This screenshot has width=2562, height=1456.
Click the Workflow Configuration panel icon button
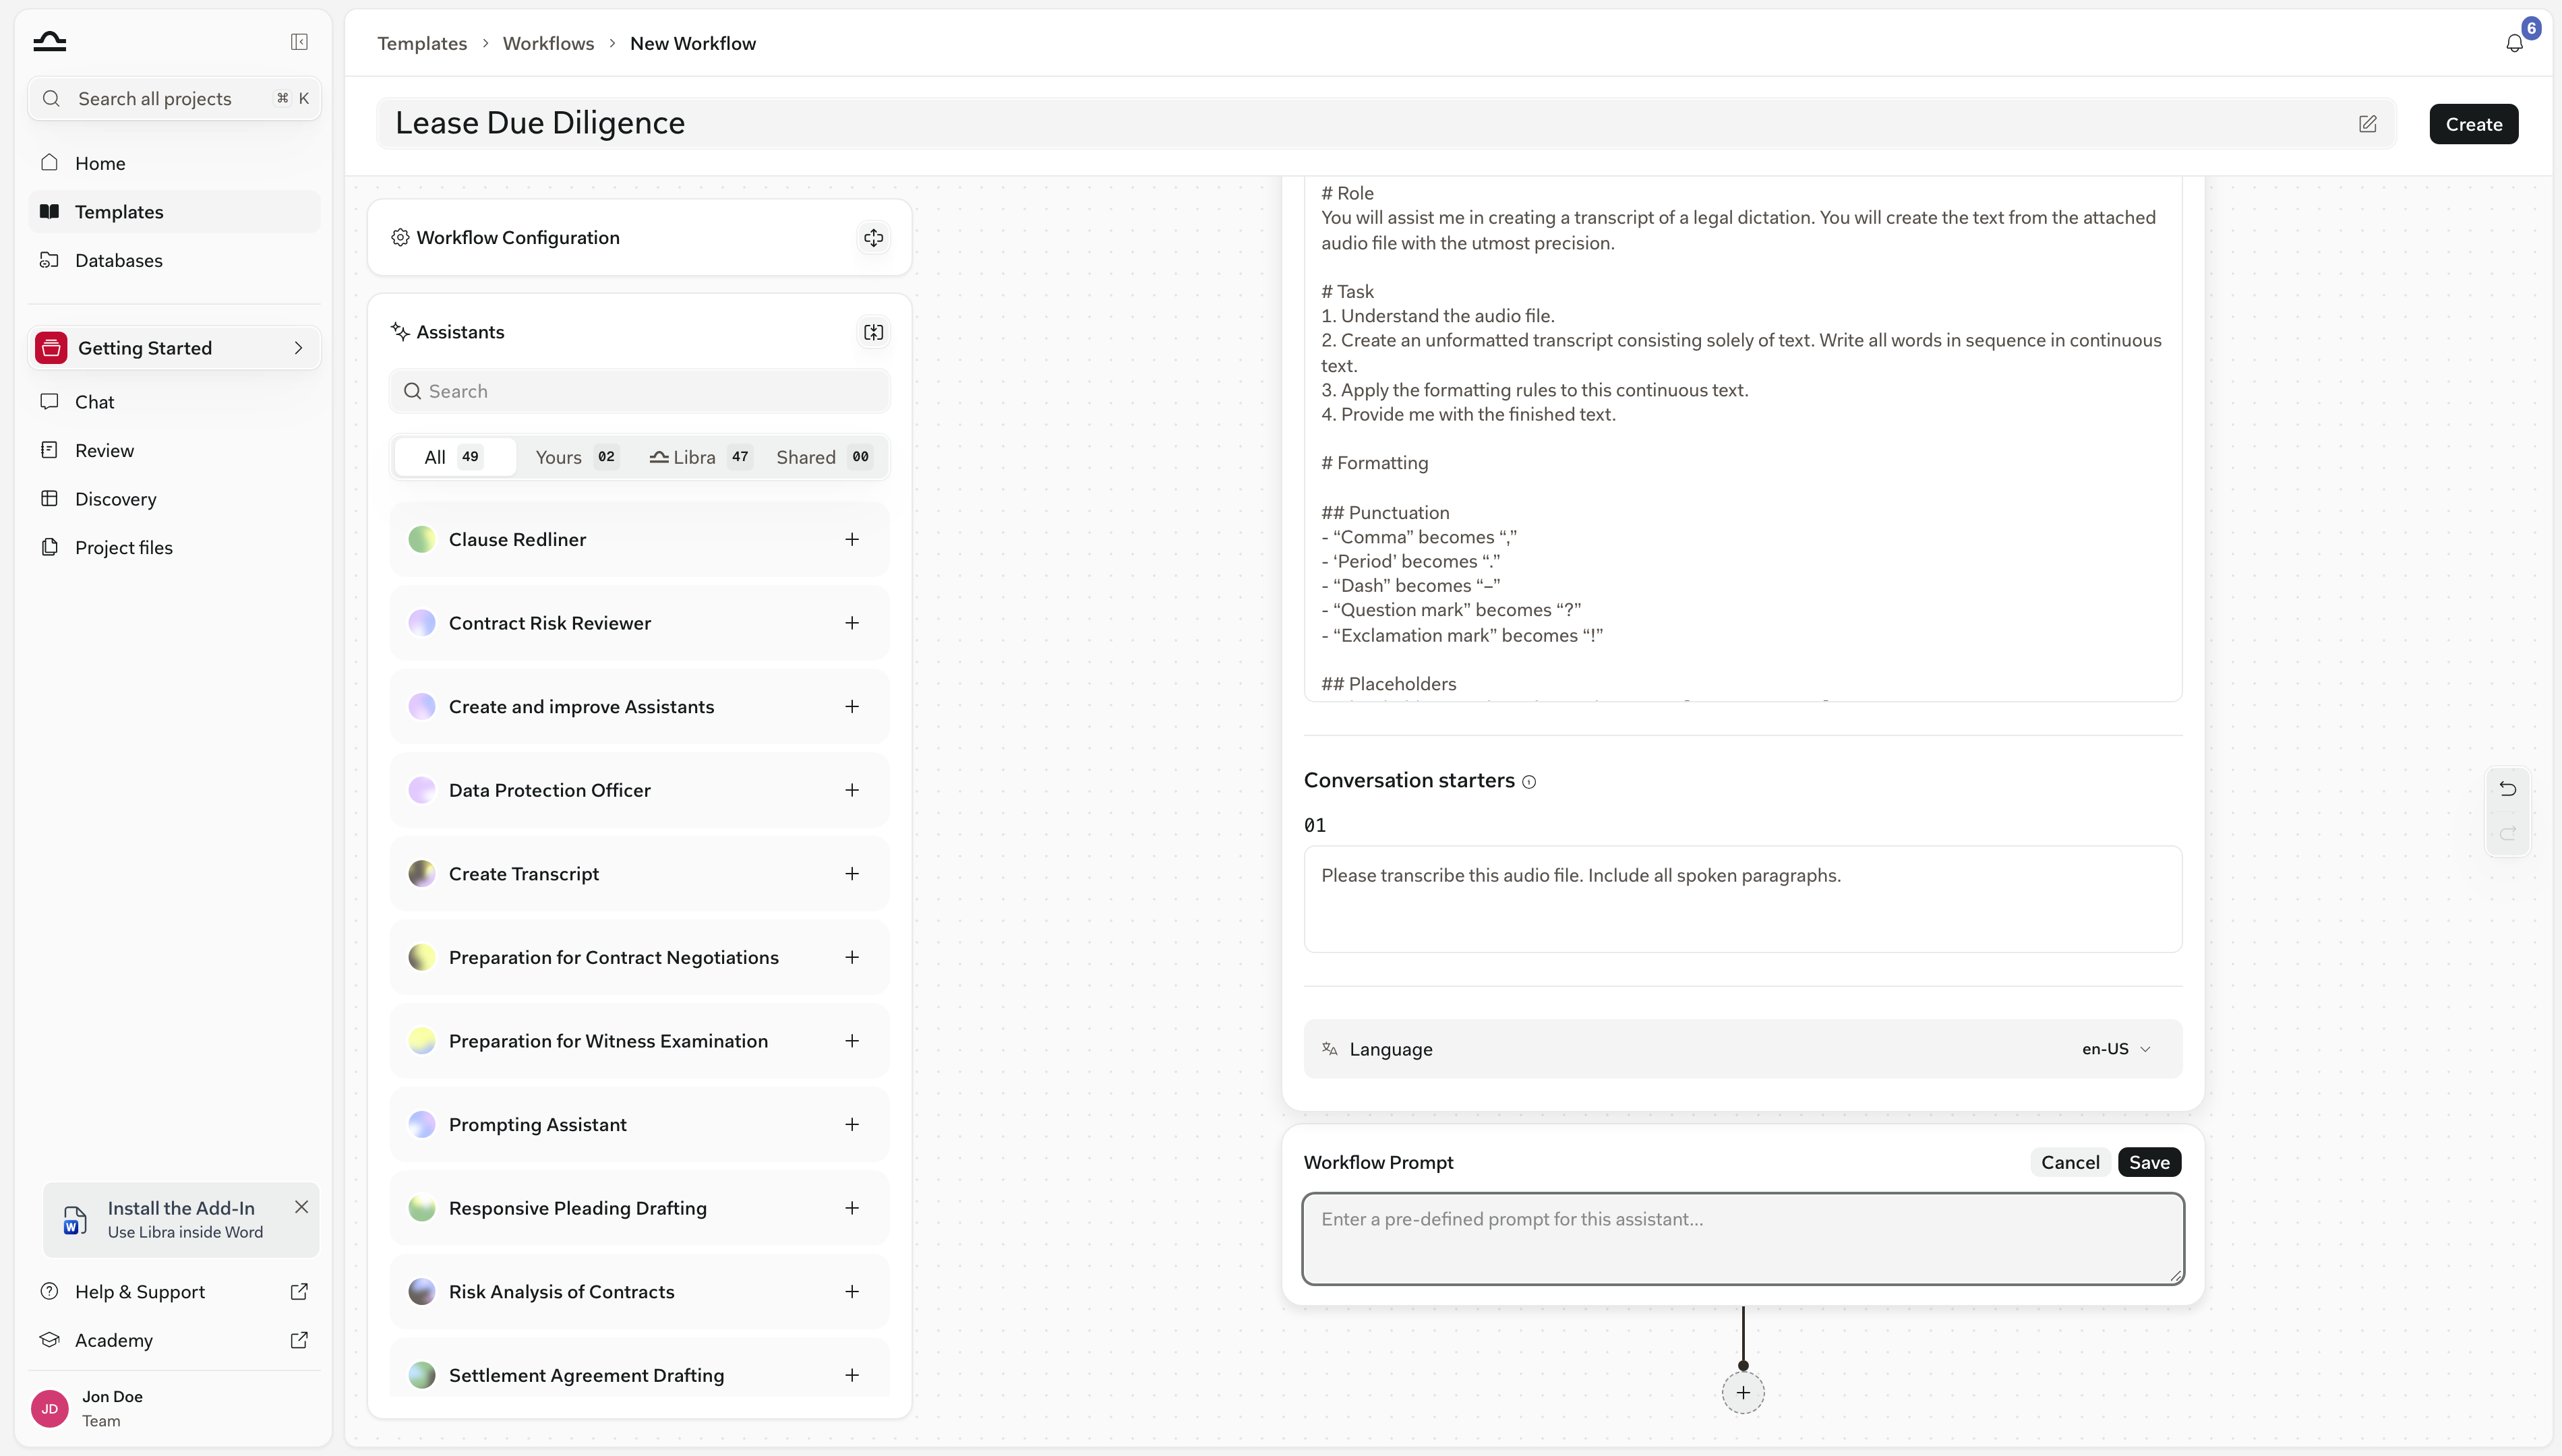pos(873,237)
